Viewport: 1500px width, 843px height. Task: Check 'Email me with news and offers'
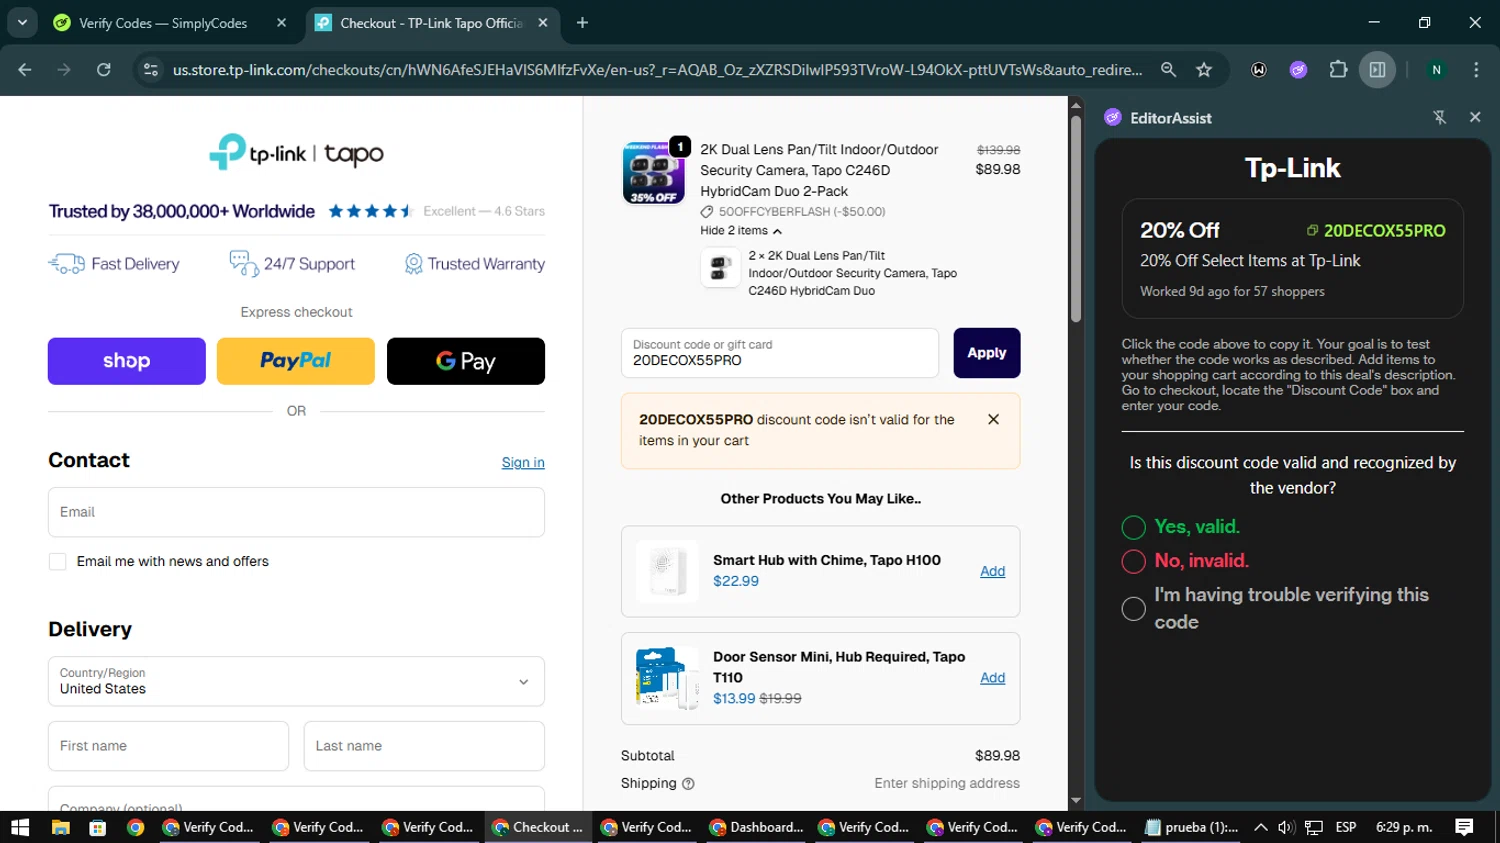click(58, 562)
